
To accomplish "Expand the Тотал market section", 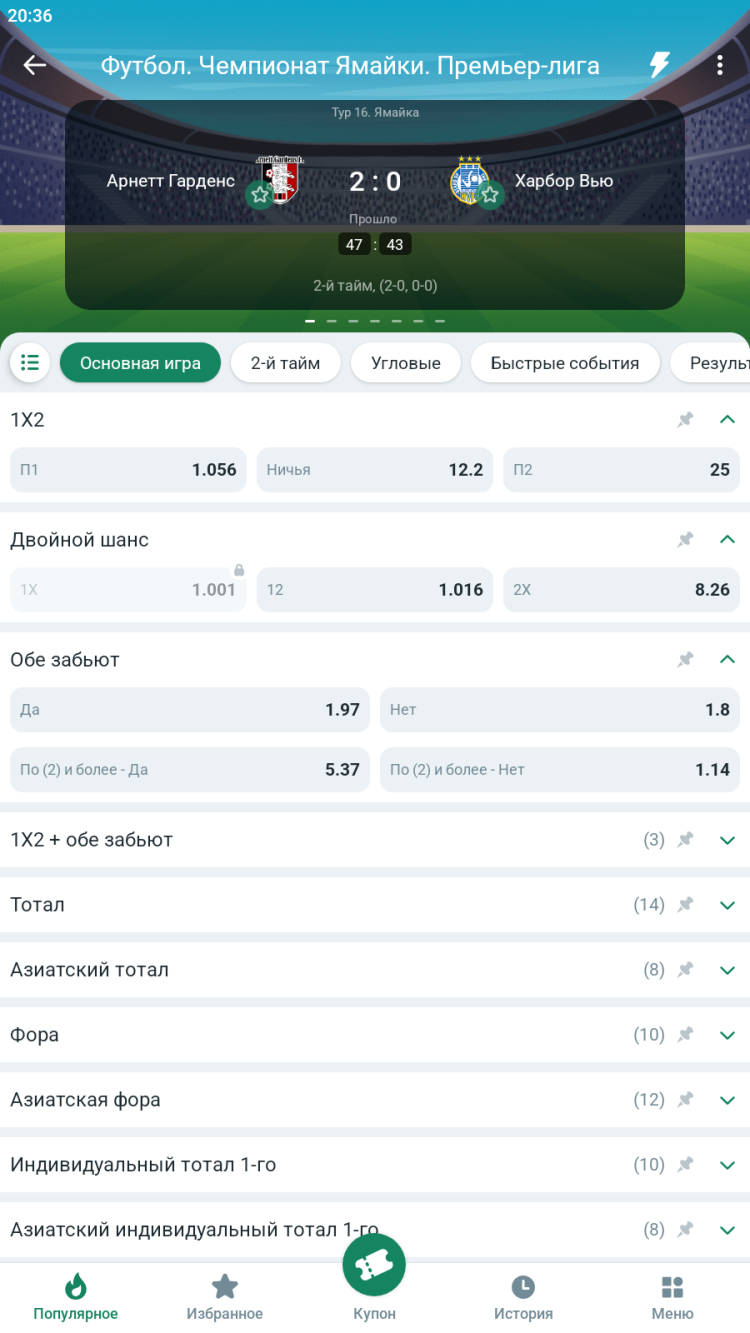I will 727,905.
